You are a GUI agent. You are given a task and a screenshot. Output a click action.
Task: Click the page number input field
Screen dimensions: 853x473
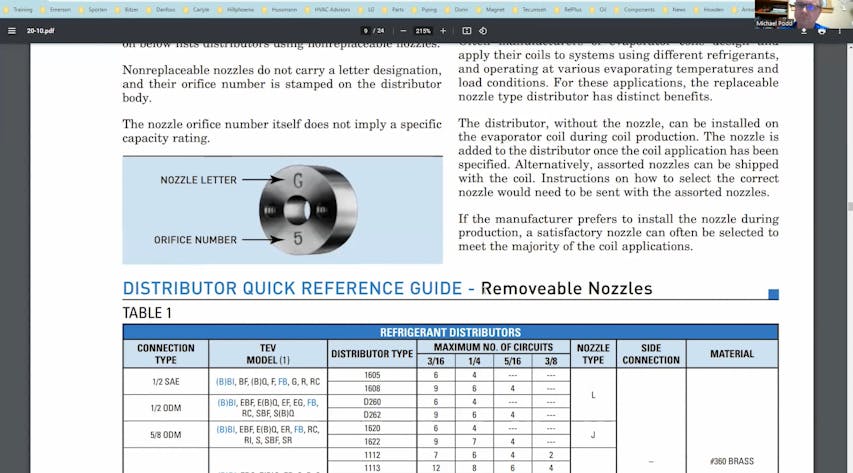click(367, 31)
